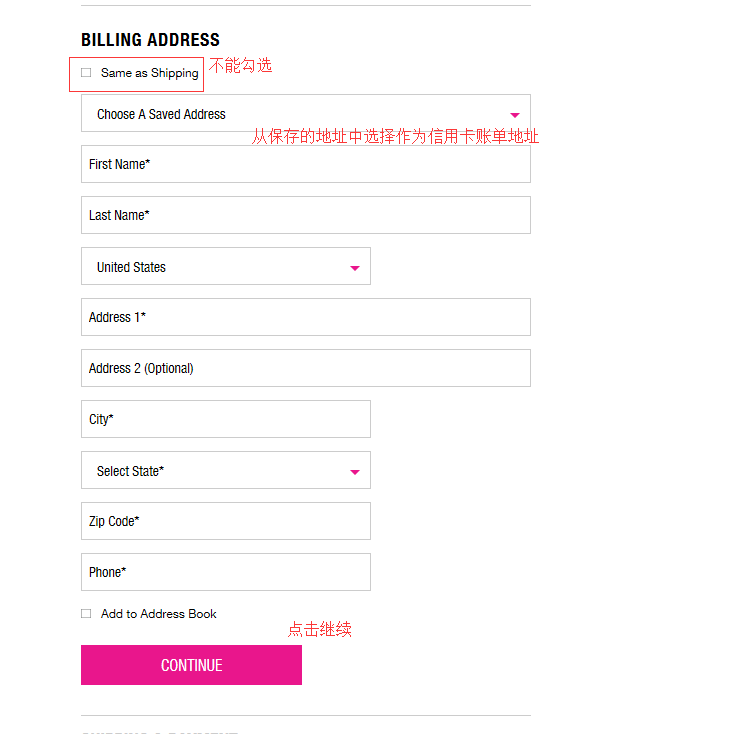Screen dimensions: 741x734
Task: Open the Choose A Saved Address dropdown
Action: coord(290,114)
